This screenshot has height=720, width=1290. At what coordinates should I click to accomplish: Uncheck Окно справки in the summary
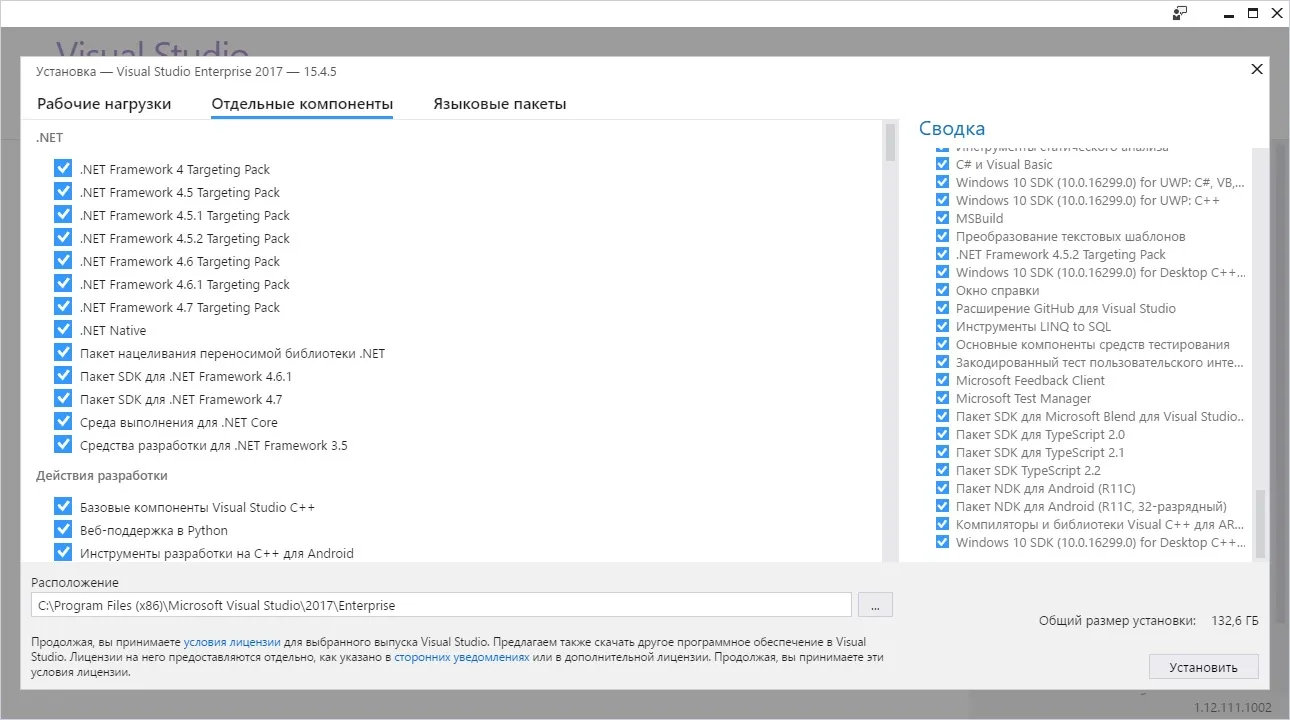coord(942,290)
